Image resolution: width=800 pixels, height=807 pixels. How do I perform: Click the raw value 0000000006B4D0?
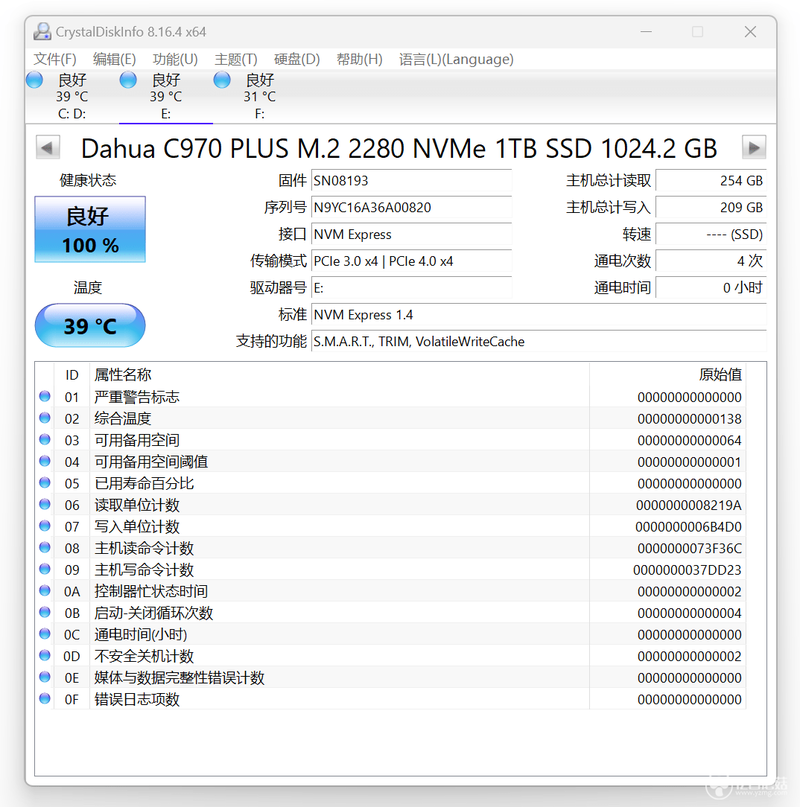tap(688, 527)
